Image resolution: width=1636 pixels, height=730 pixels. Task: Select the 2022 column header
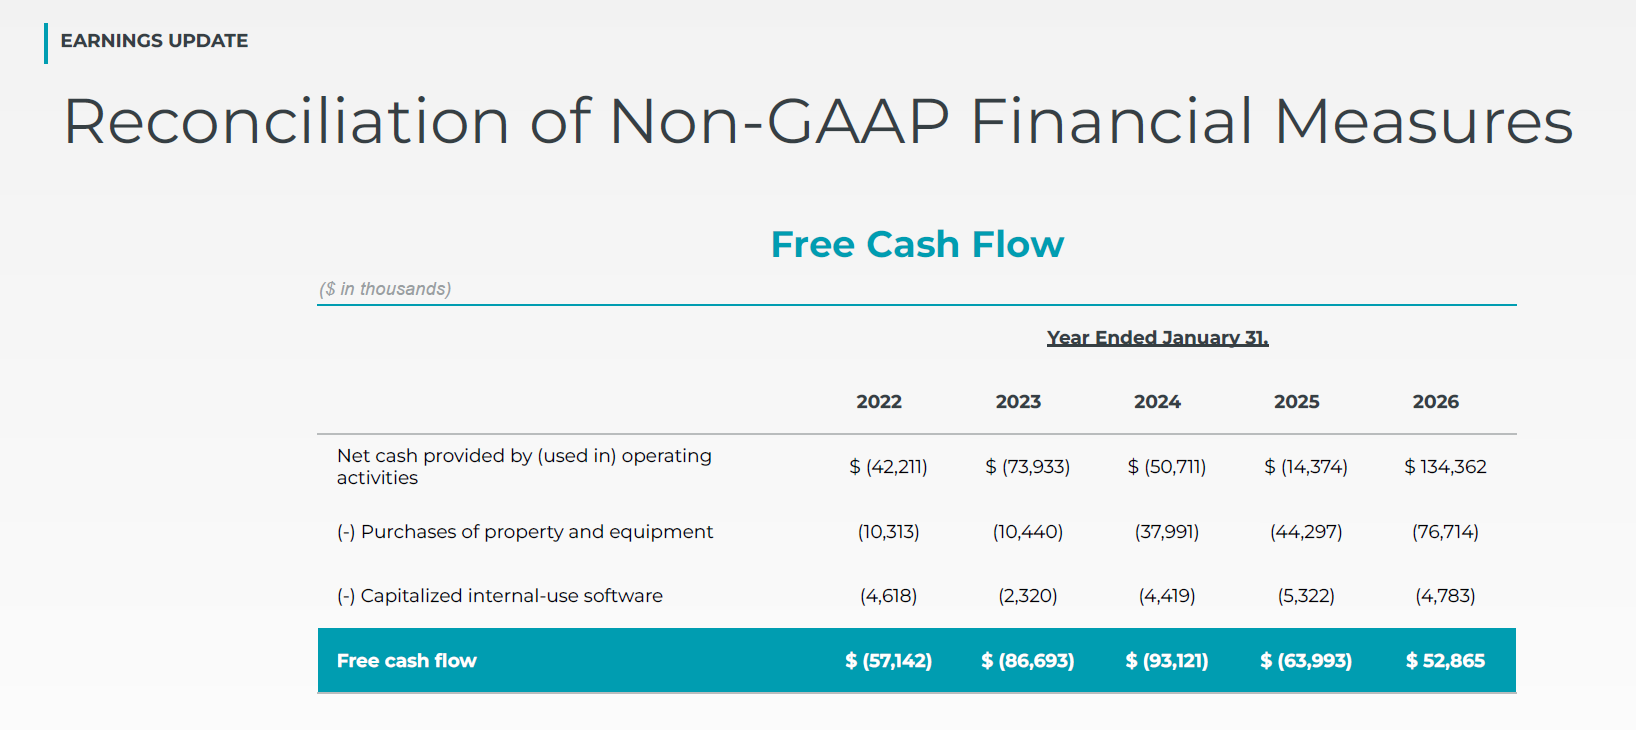click(x=879, y=401)
